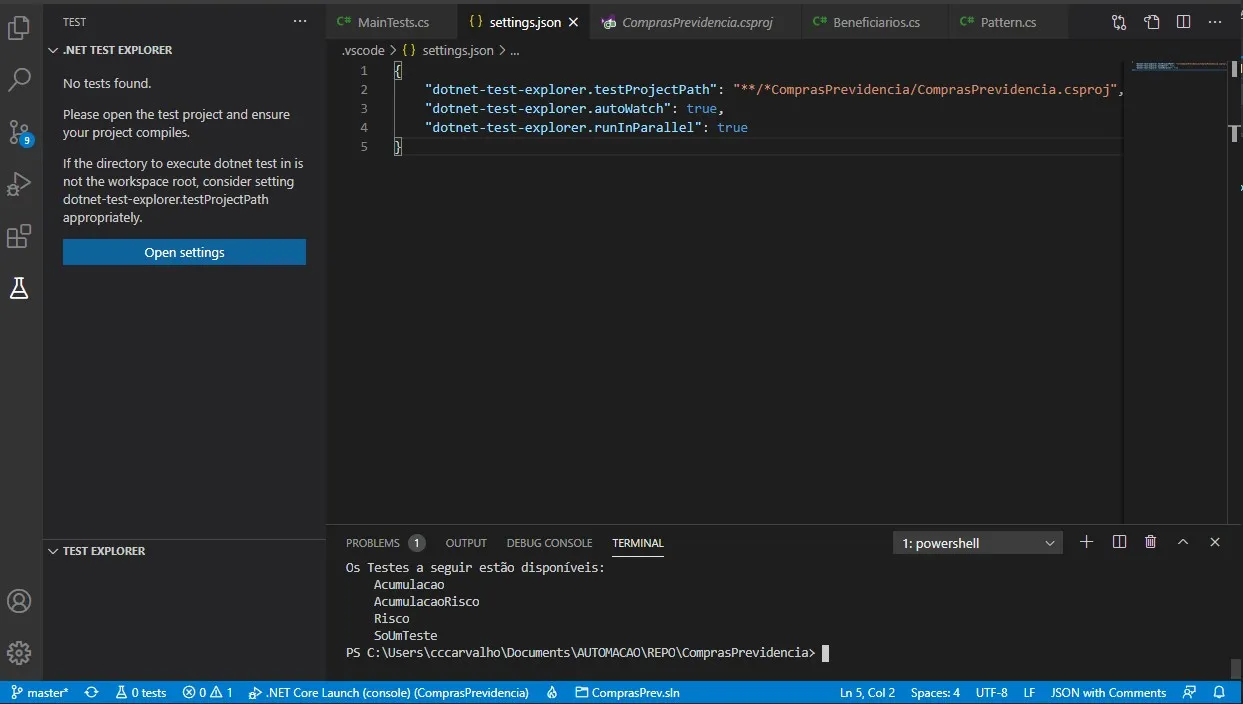Click the master branch in status bar
This screenshot has width=1243, height=704.
pos(40,692)
